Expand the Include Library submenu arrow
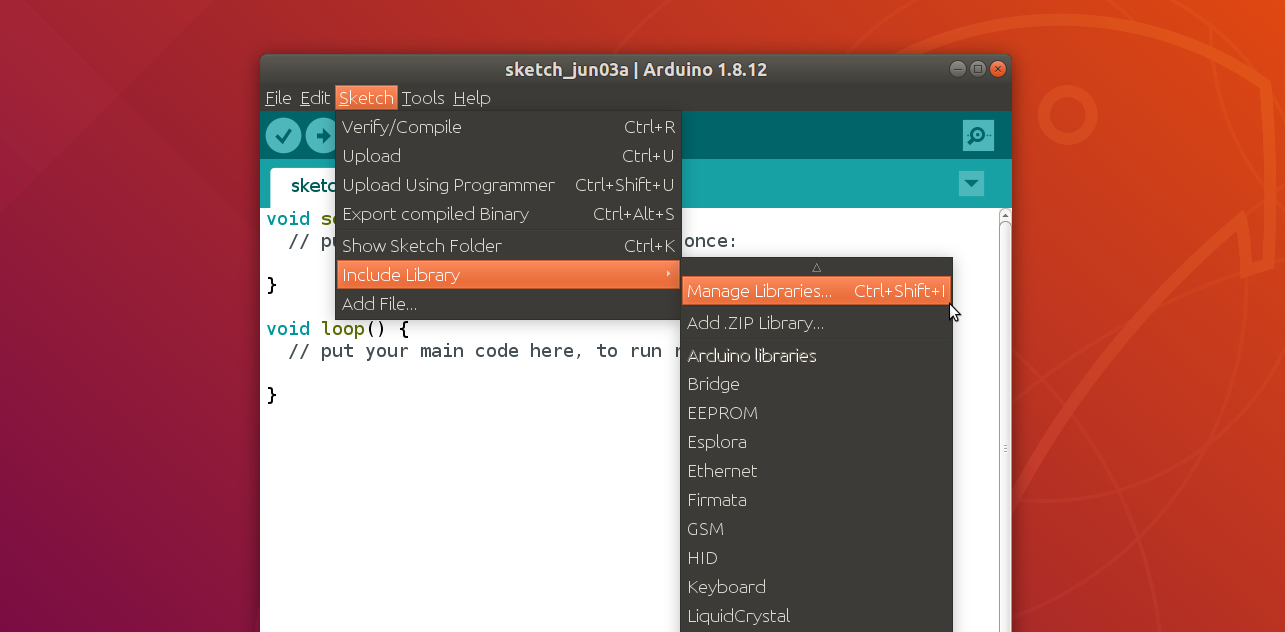The width and height of the screenshot is (1285, 632). pos(668,275)
